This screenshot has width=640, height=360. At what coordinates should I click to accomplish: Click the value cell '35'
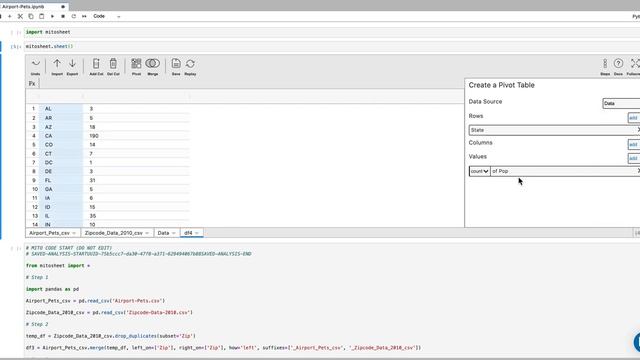coord(136,216)
